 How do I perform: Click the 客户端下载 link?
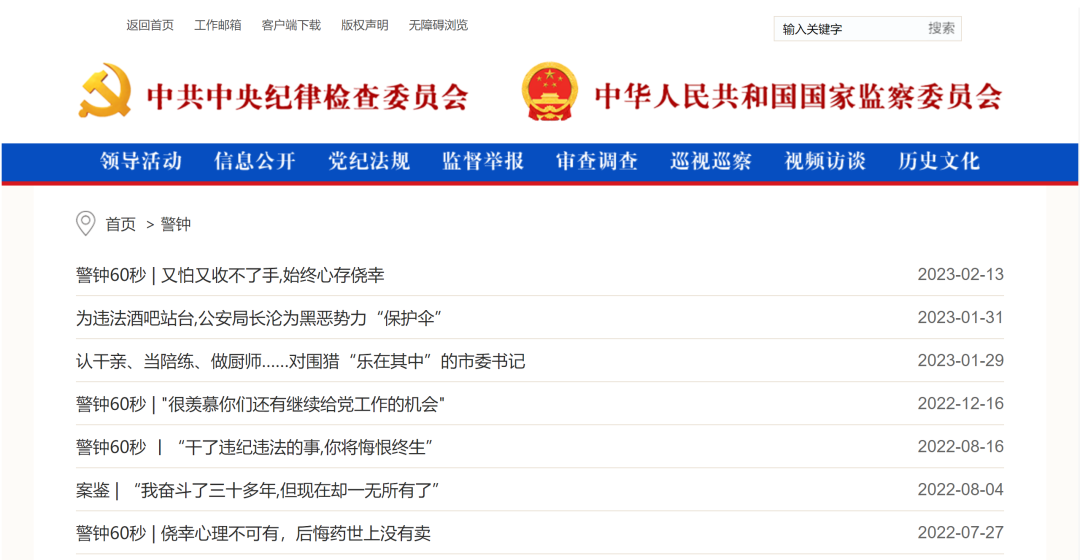coord(291,25)
